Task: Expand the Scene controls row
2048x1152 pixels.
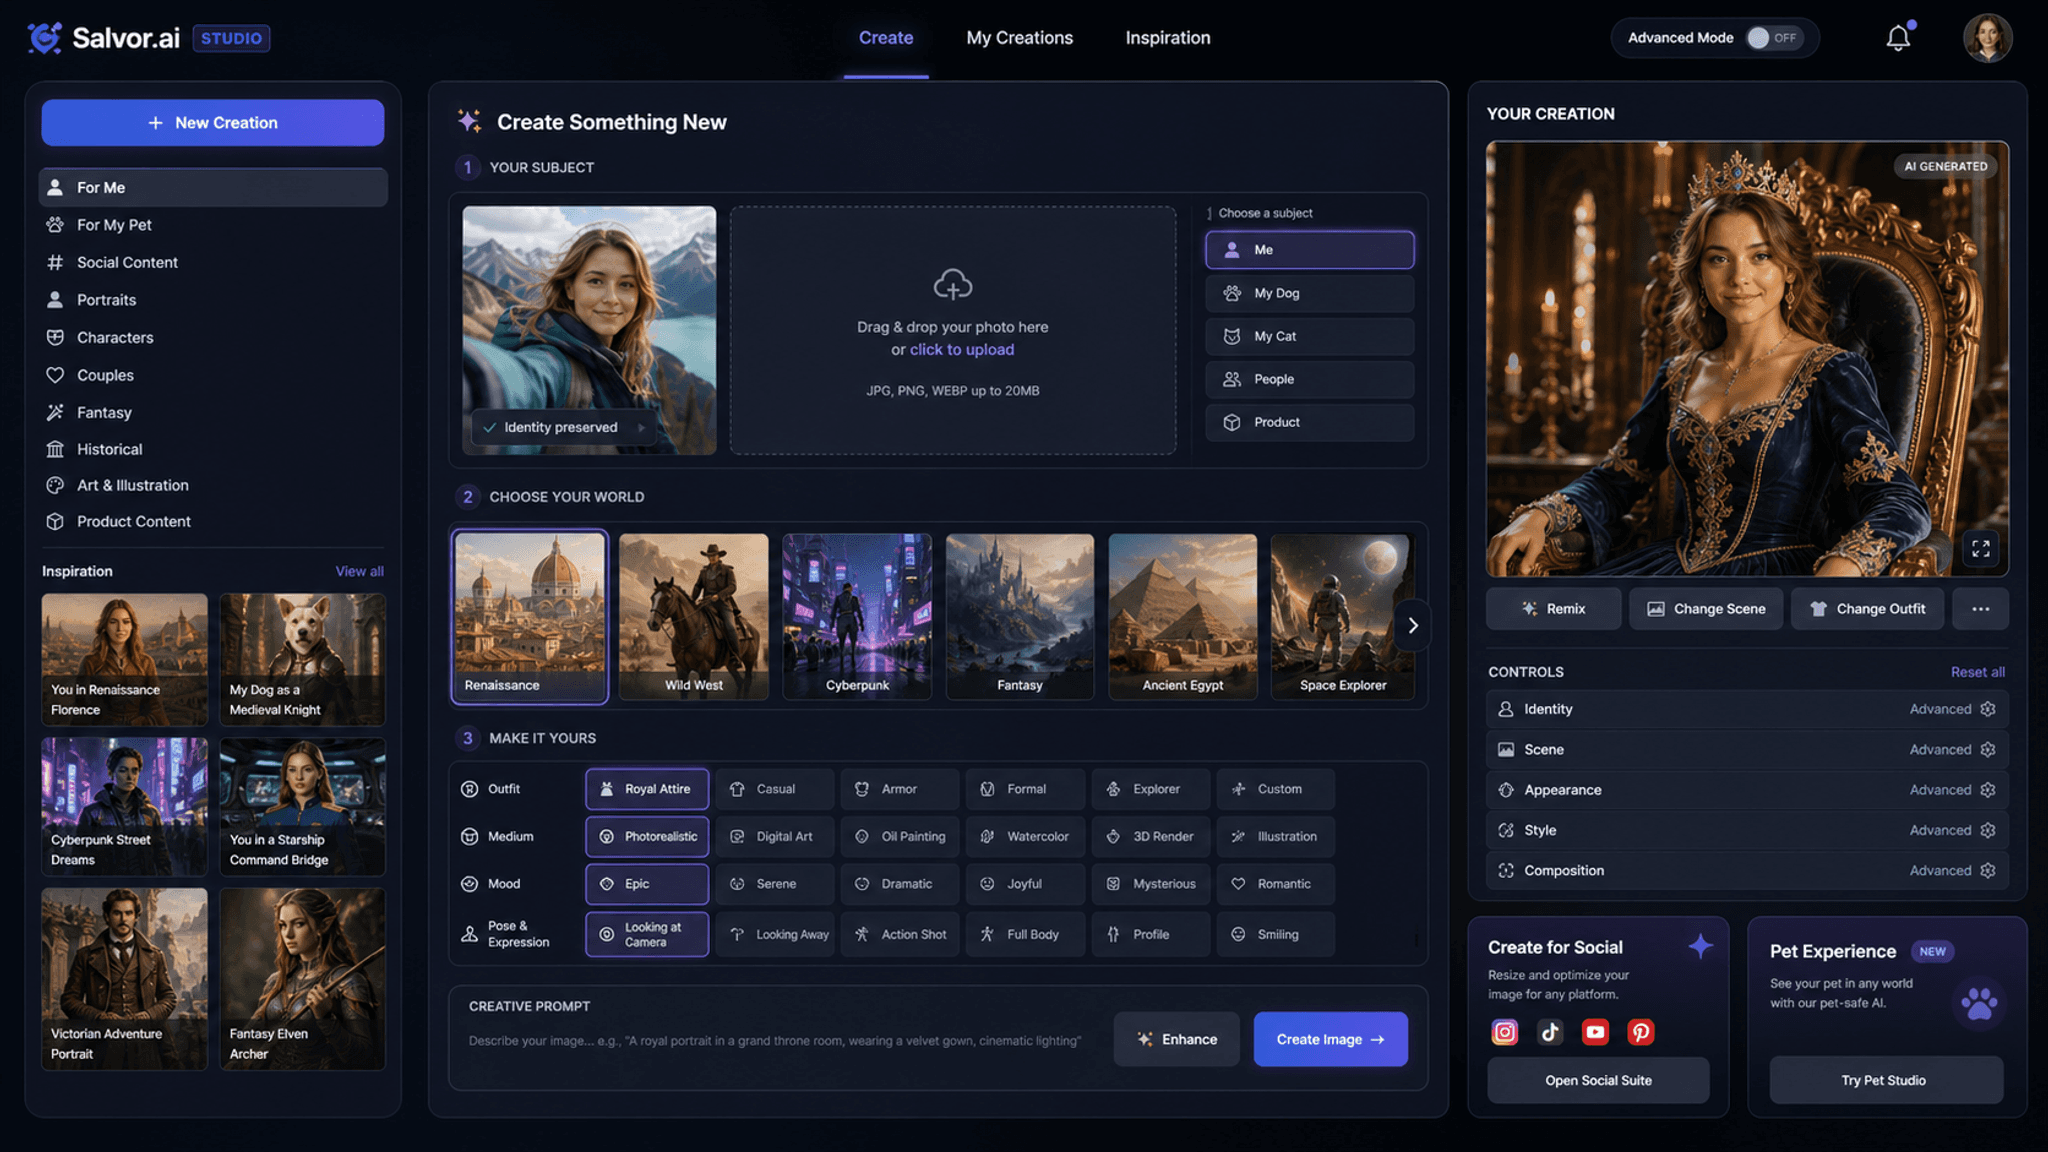Action: (x=1747, y=749)
